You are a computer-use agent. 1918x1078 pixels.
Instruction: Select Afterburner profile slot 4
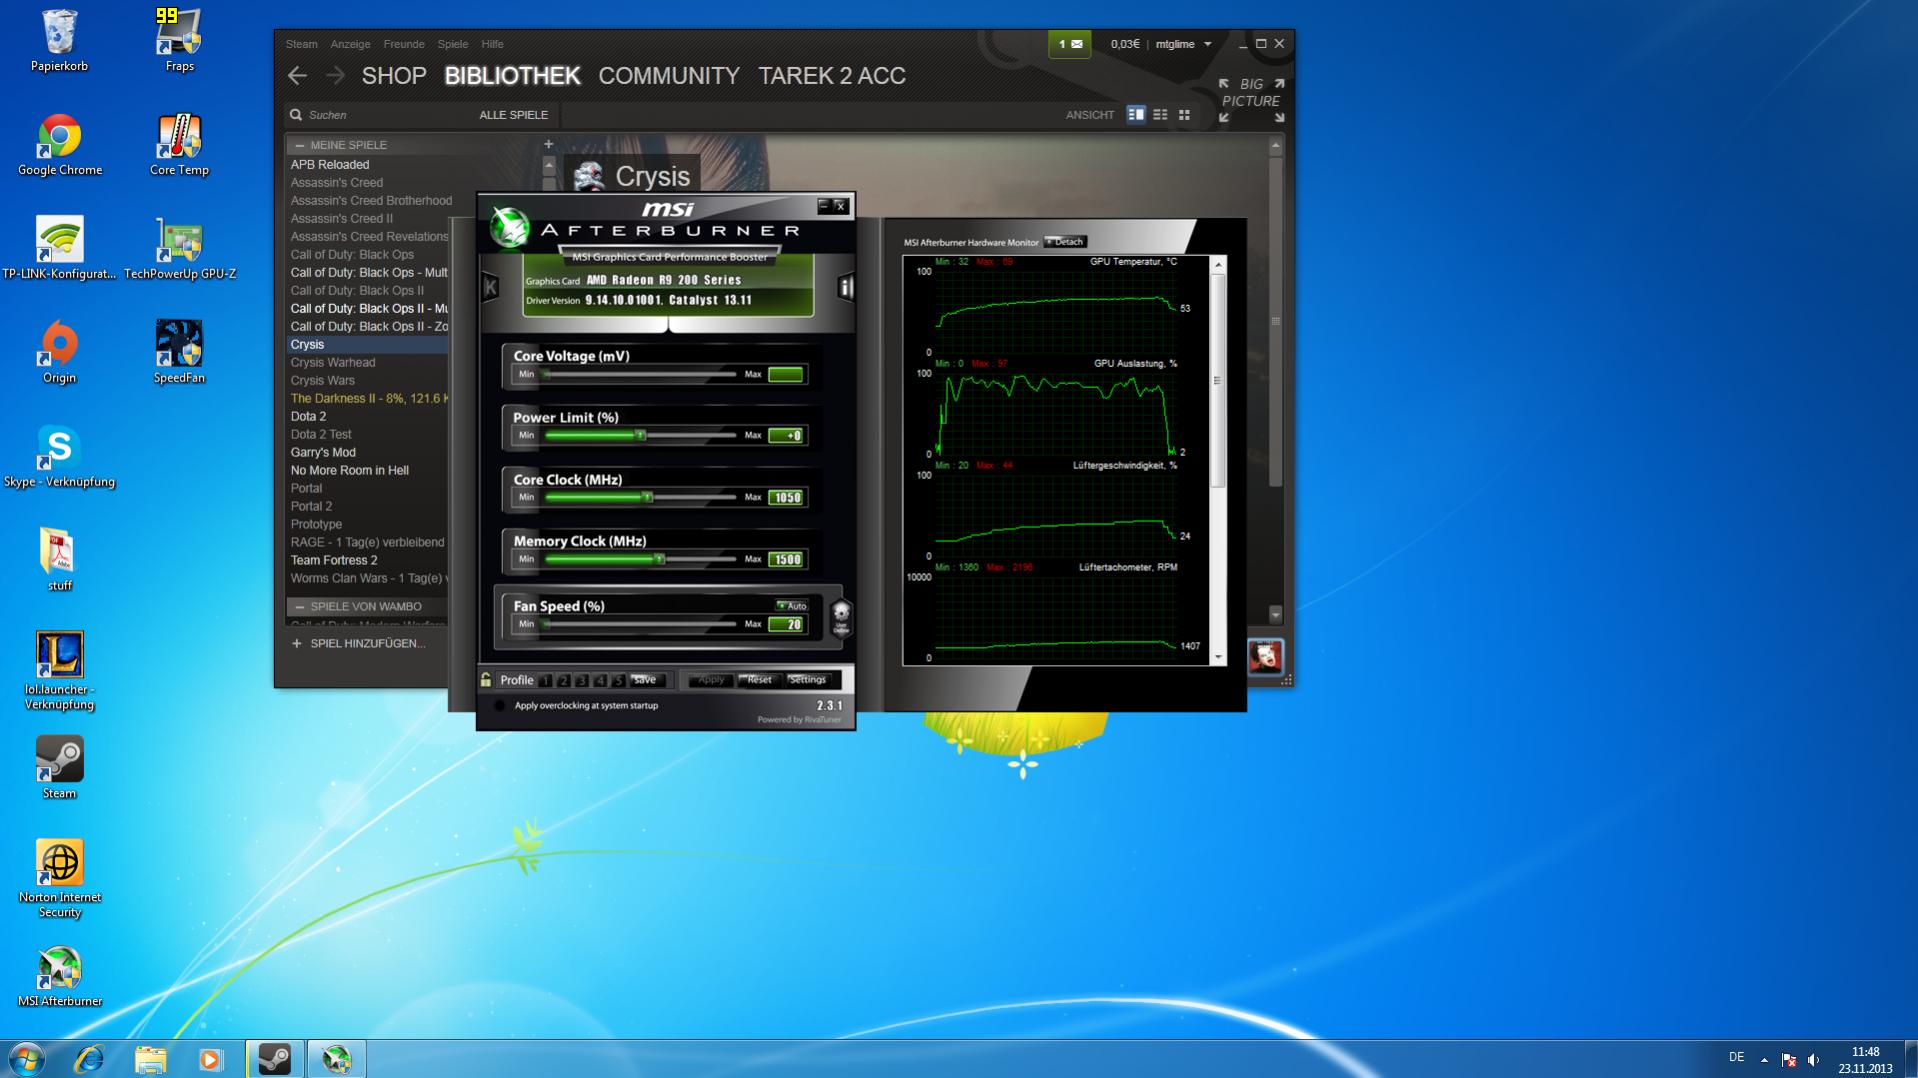click(600, 681)
